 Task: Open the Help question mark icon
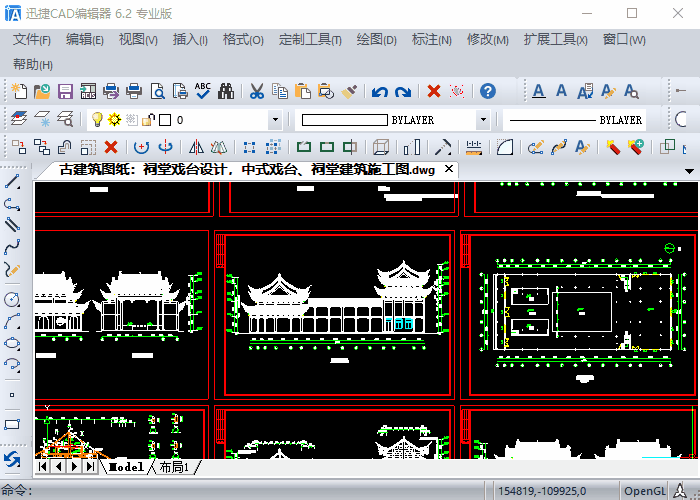488,92
